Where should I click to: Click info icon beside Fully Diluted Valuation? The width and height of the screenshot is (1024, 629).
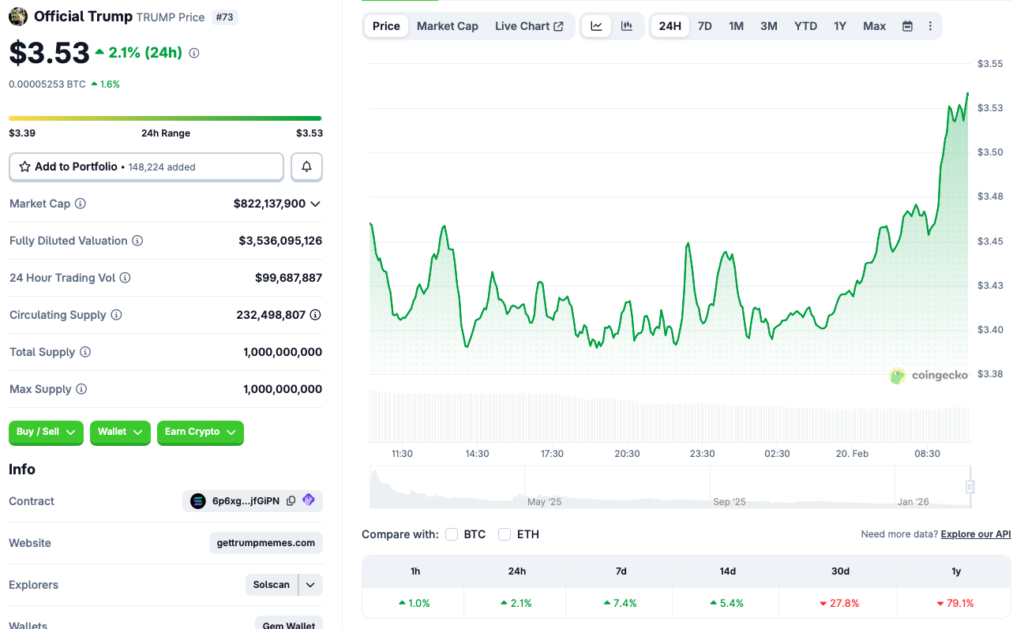[x=137, y=241]
